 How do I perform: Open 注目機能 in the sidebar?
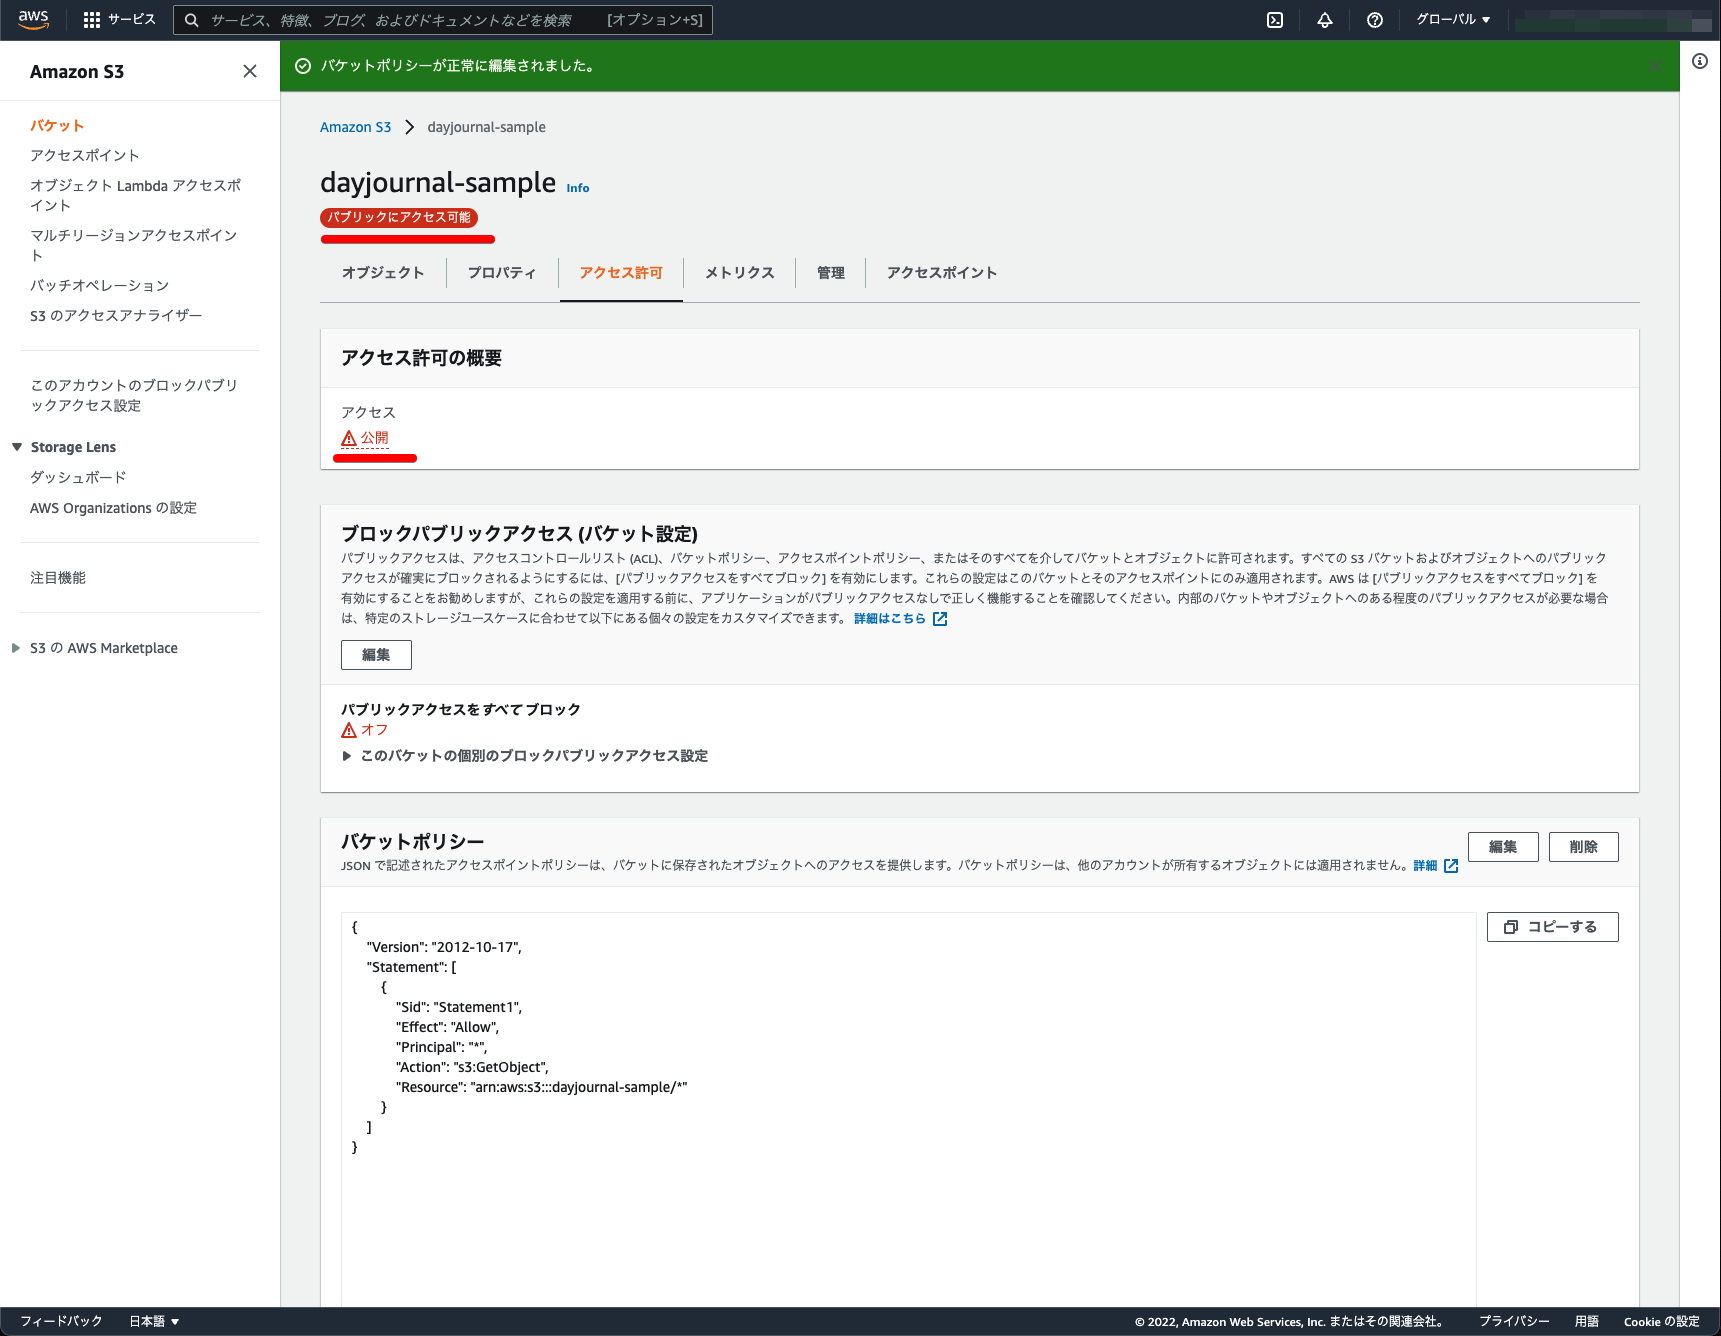click(x=58, y=578)
